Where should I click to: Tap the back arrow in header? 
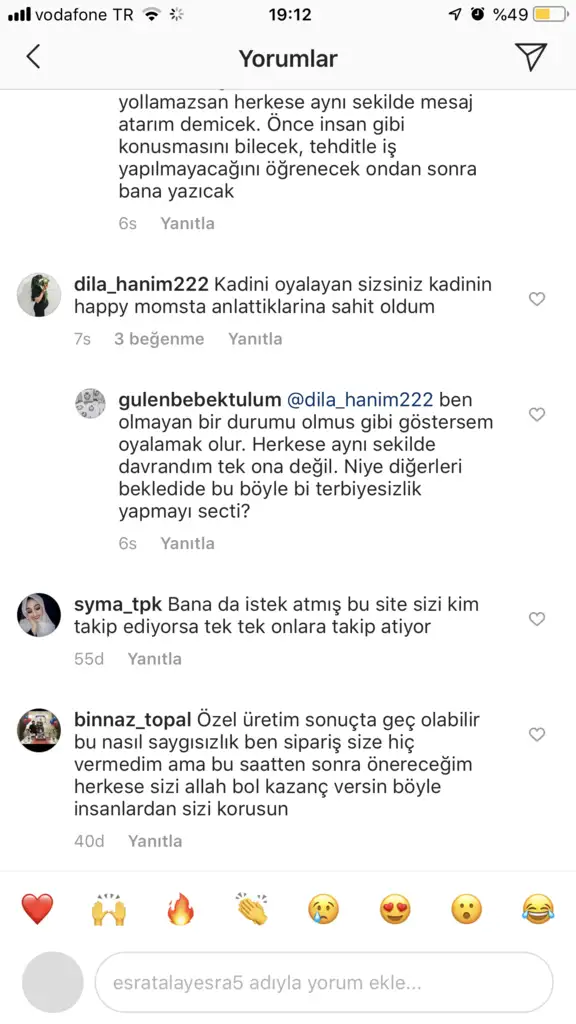pos(33,57)
